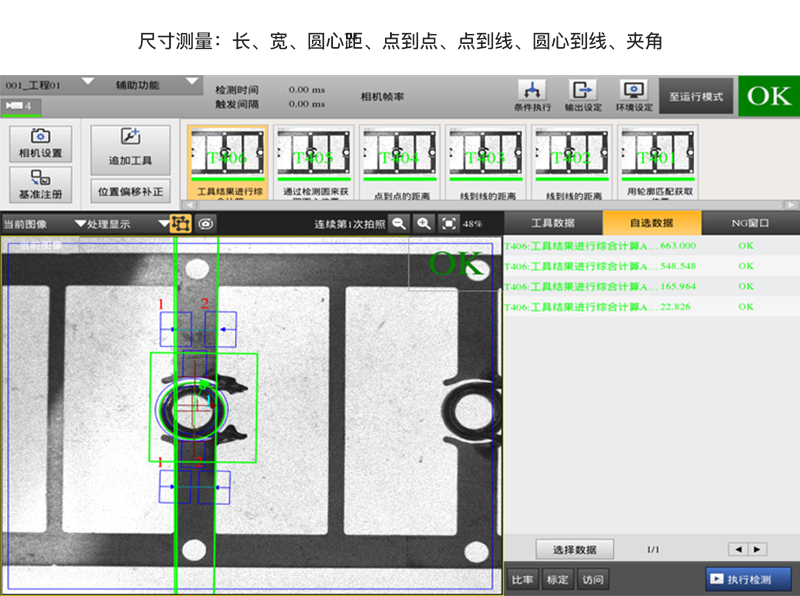
Task: Open the 环境设定 environment settings
Action: (x=632, y=95)
